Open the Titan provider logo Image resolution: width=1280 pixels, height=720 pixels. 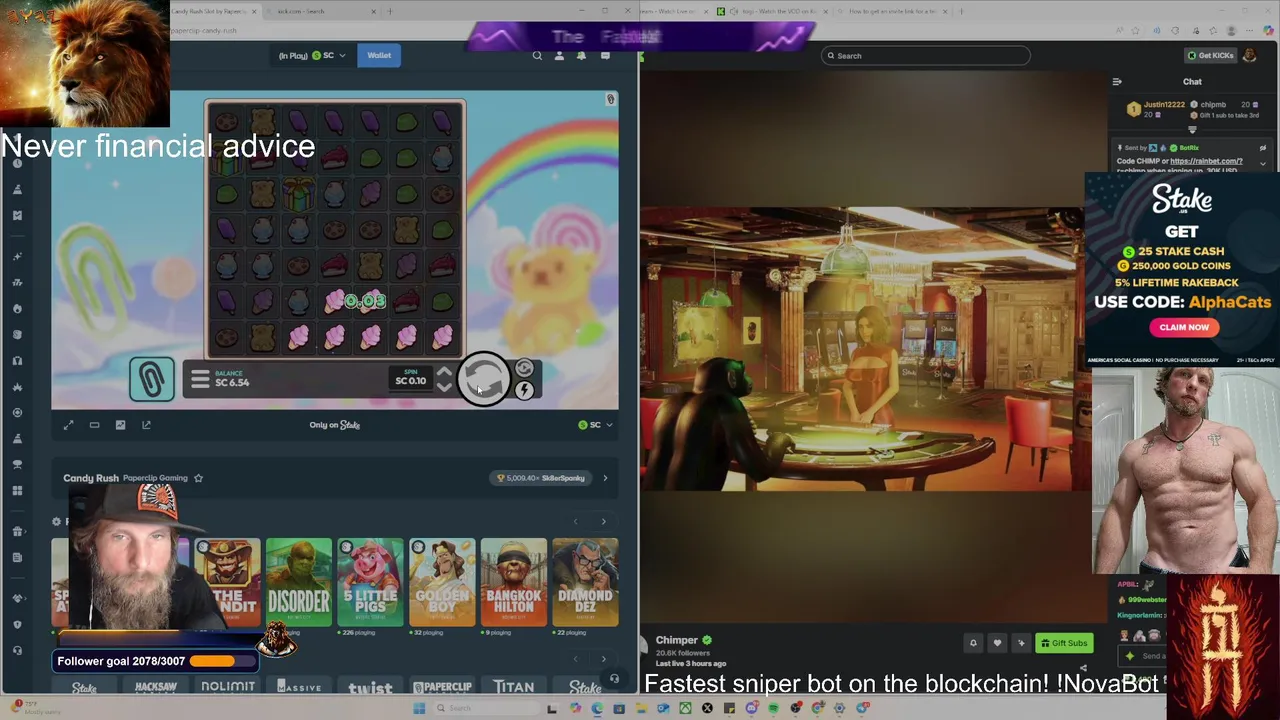pyautogui.click(x=513, y=687)
